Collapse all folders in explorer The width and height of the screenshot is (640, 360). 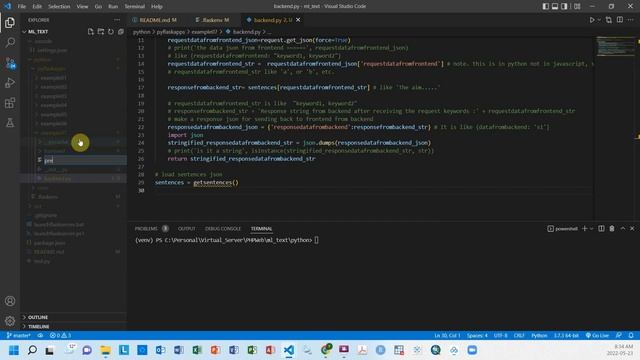120,31
